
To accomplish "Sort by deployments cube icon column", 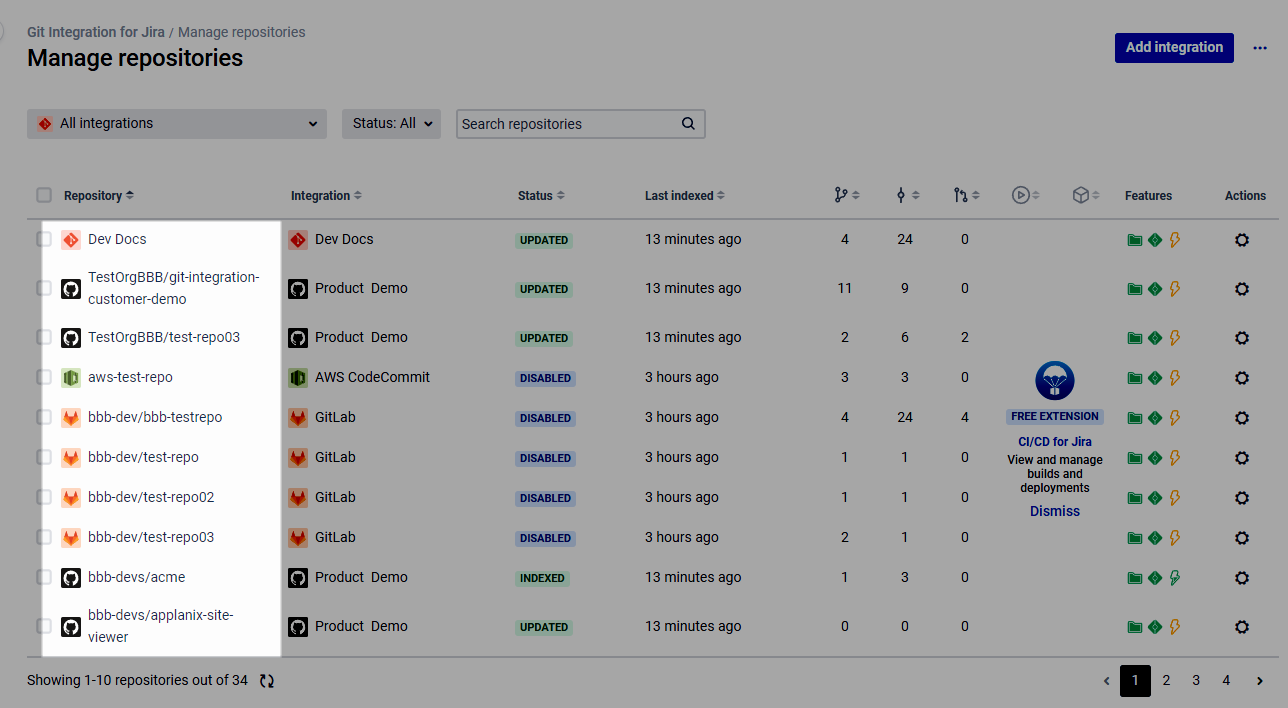I will [x=1085, y=196].
